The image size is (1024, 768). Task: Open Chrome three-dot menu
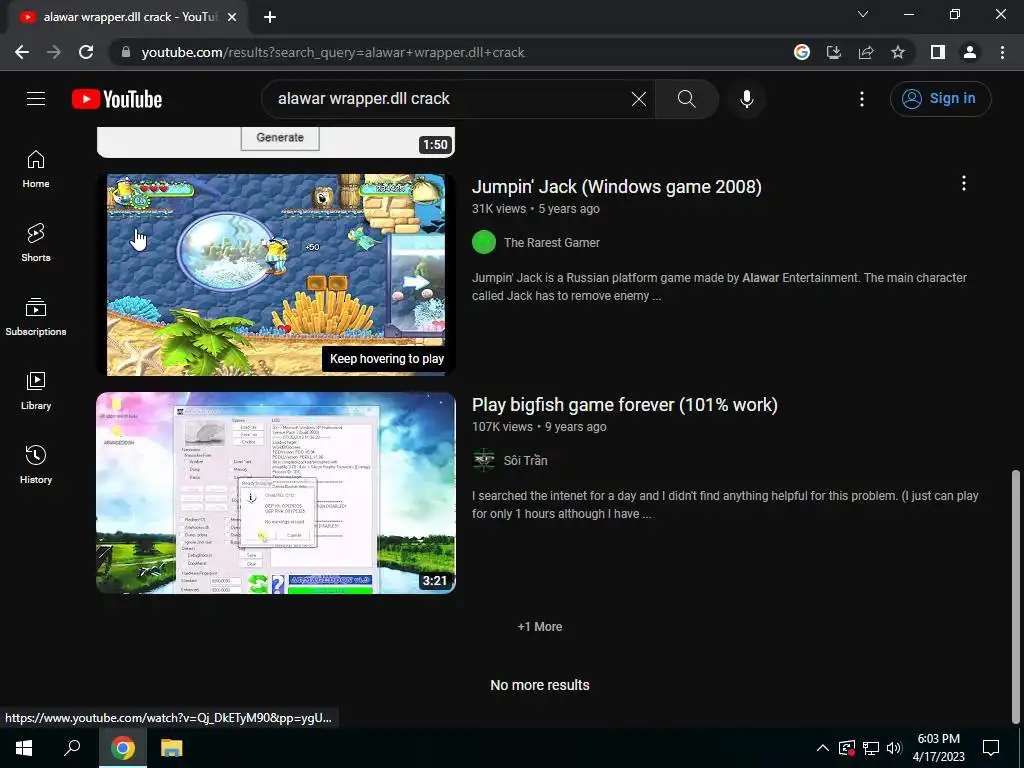click(x=1002, y=52)
